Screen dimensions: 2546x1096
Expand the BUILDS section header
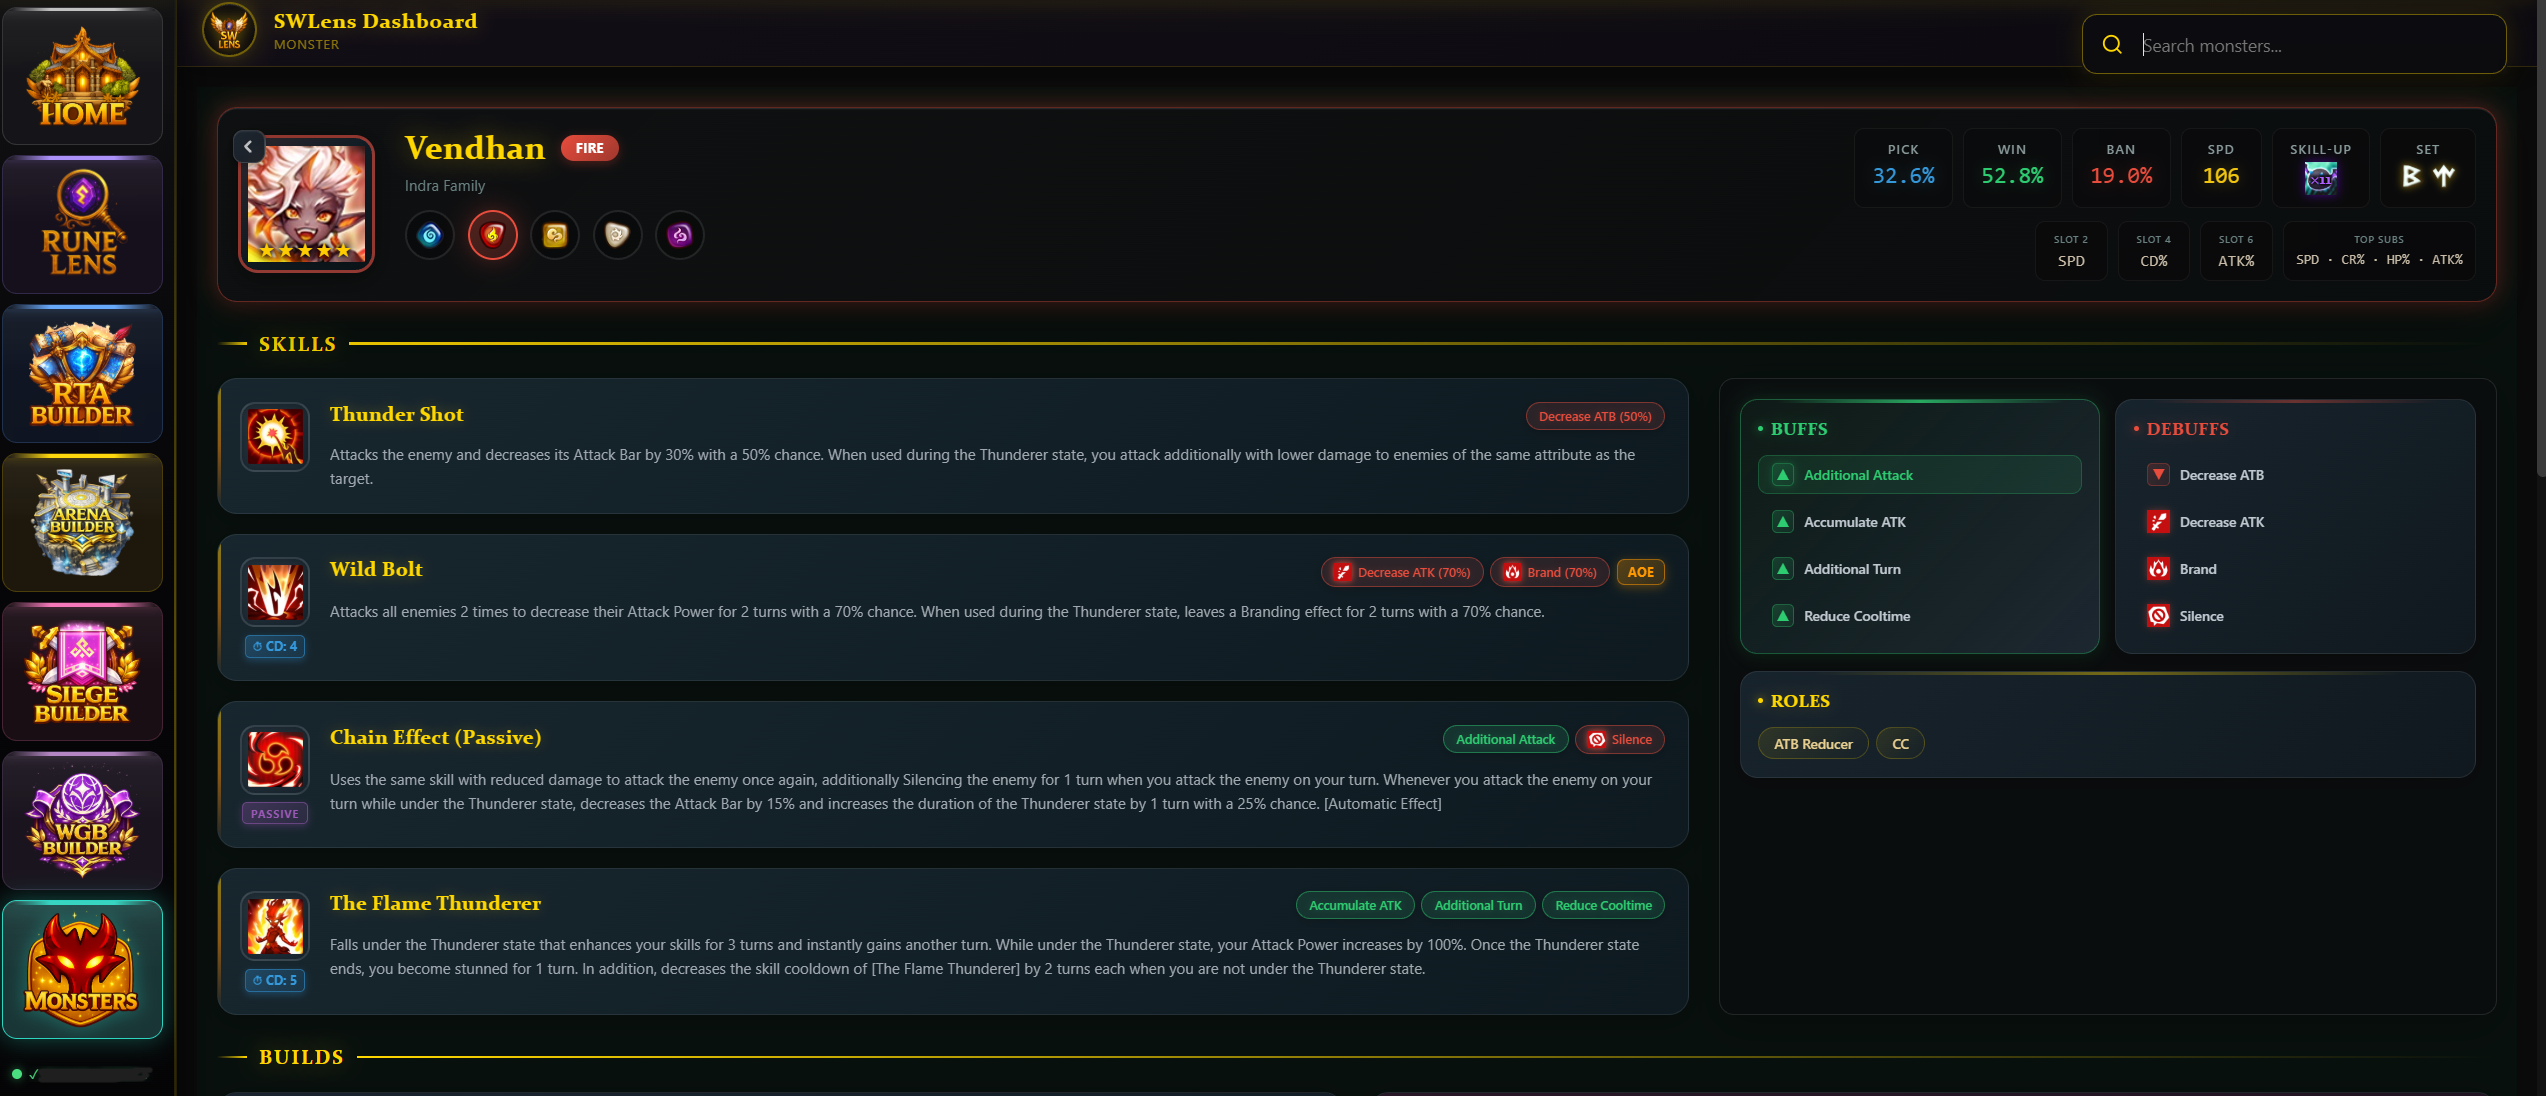pyautogui.click(x=301, y=1056)
